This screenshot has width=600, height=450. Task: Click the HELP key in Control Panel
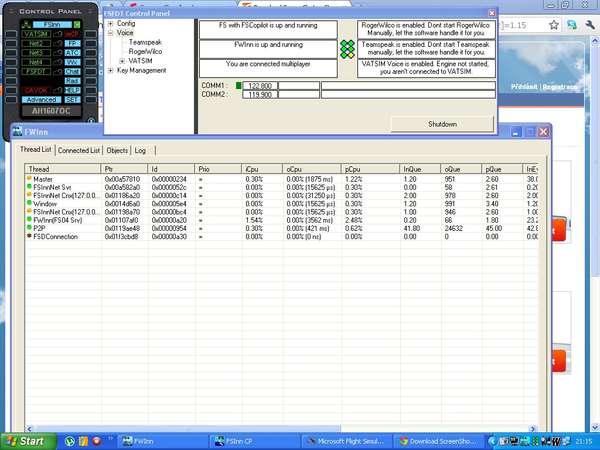(72, 90)
